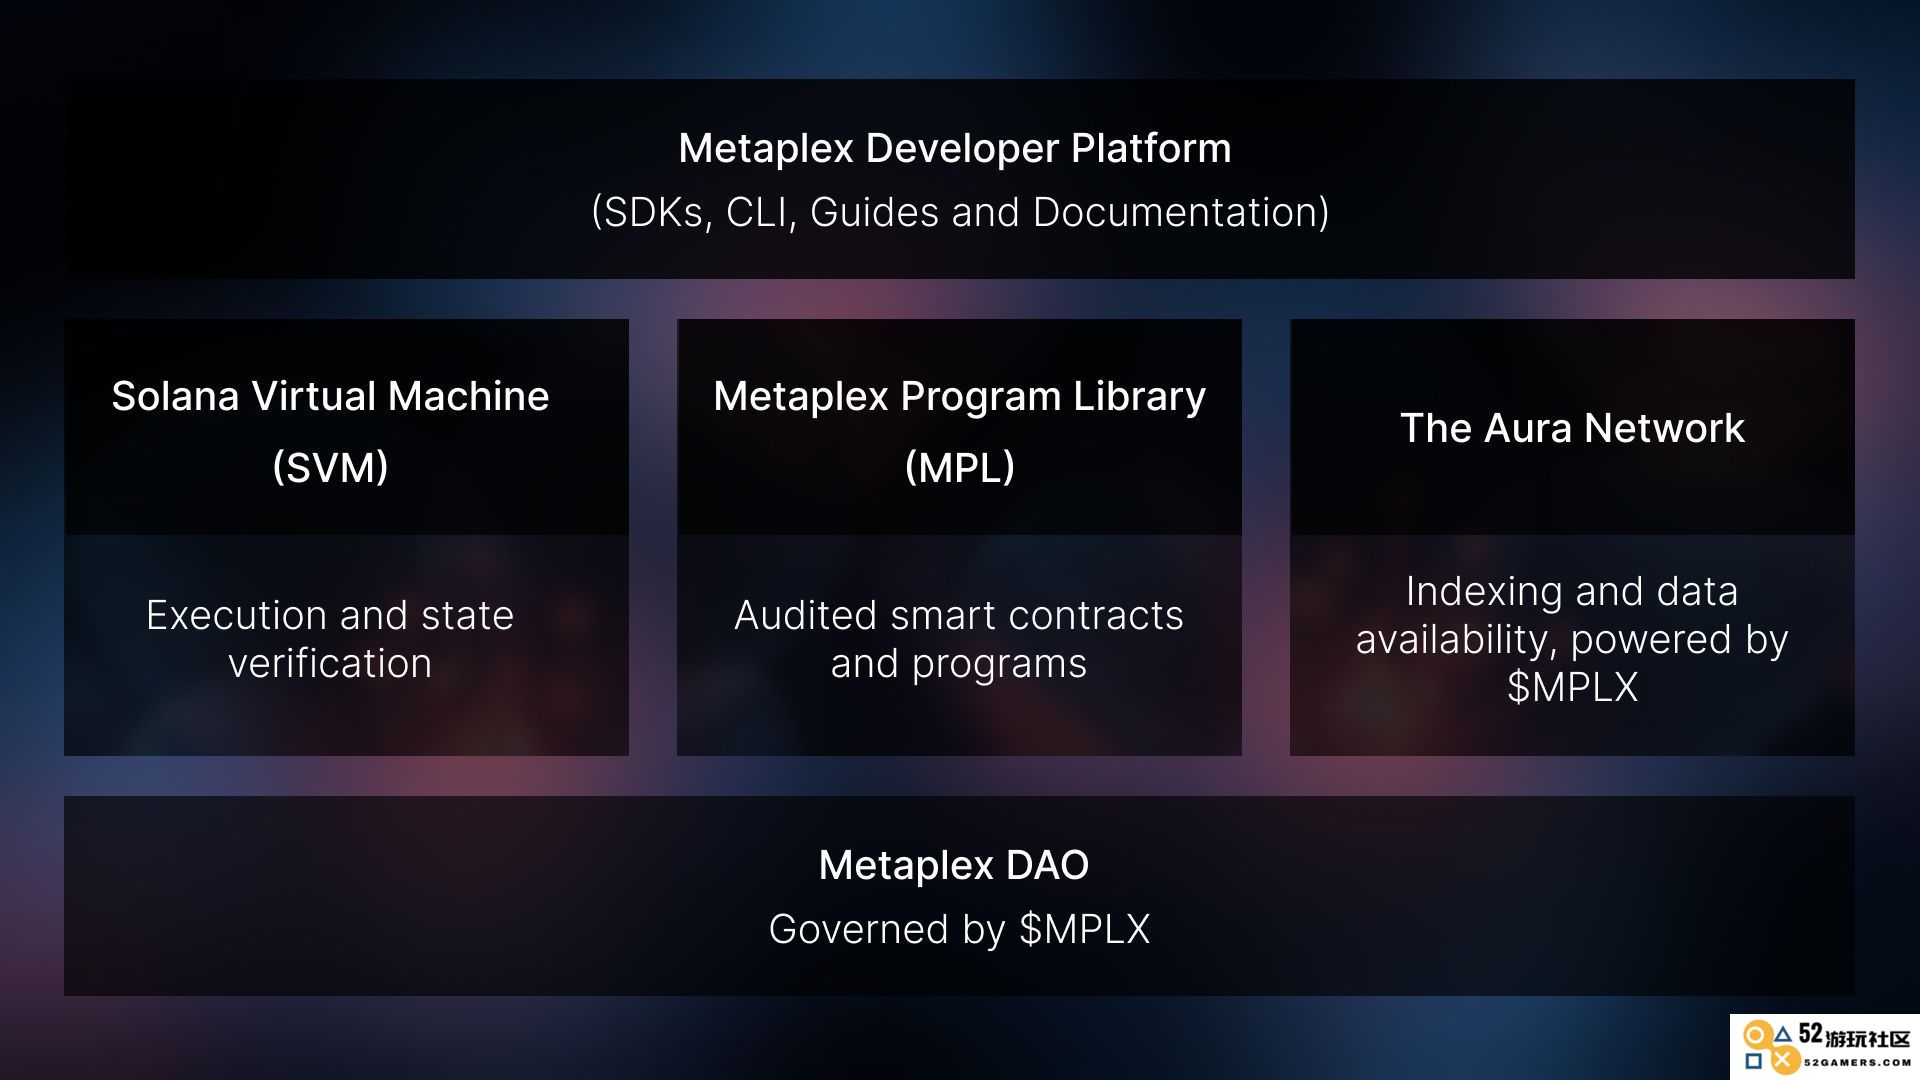Select the Governed by $MPLX line
Image resolution: width=1920 pixels, height=1080 pixels.
(960, 929)
